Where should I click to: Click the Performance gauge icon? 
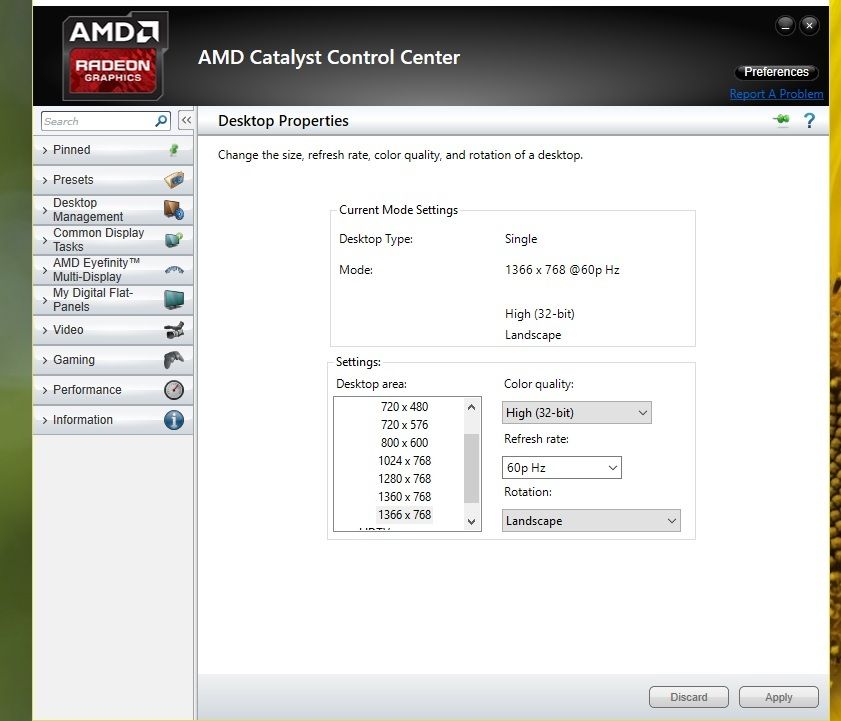pos(174,390)
